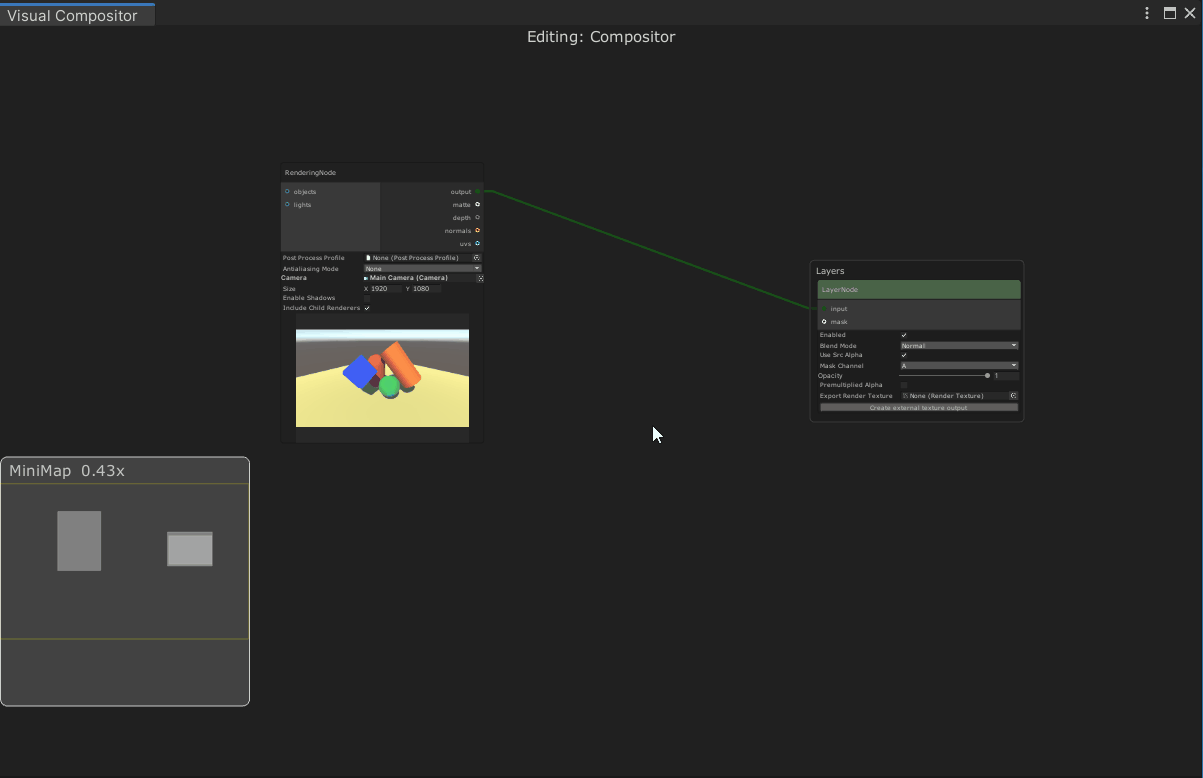Click the uvs output port
1203x778 pixels.
point(477,243)
